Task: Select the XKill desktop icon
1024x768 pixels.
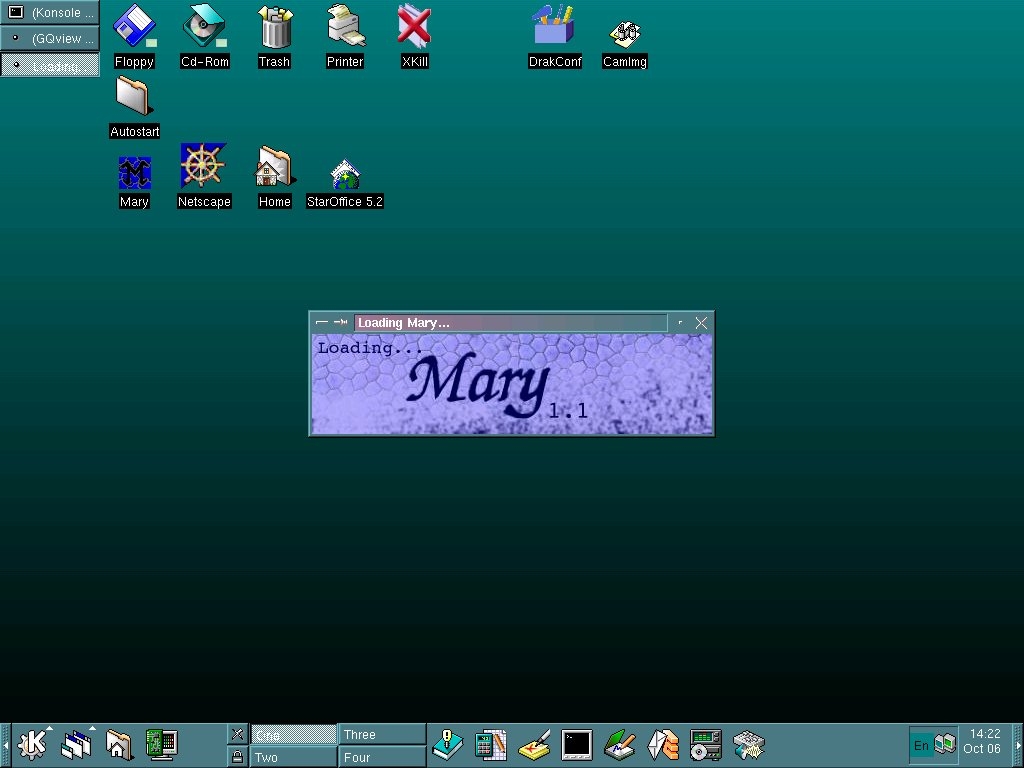Action: 414,27
